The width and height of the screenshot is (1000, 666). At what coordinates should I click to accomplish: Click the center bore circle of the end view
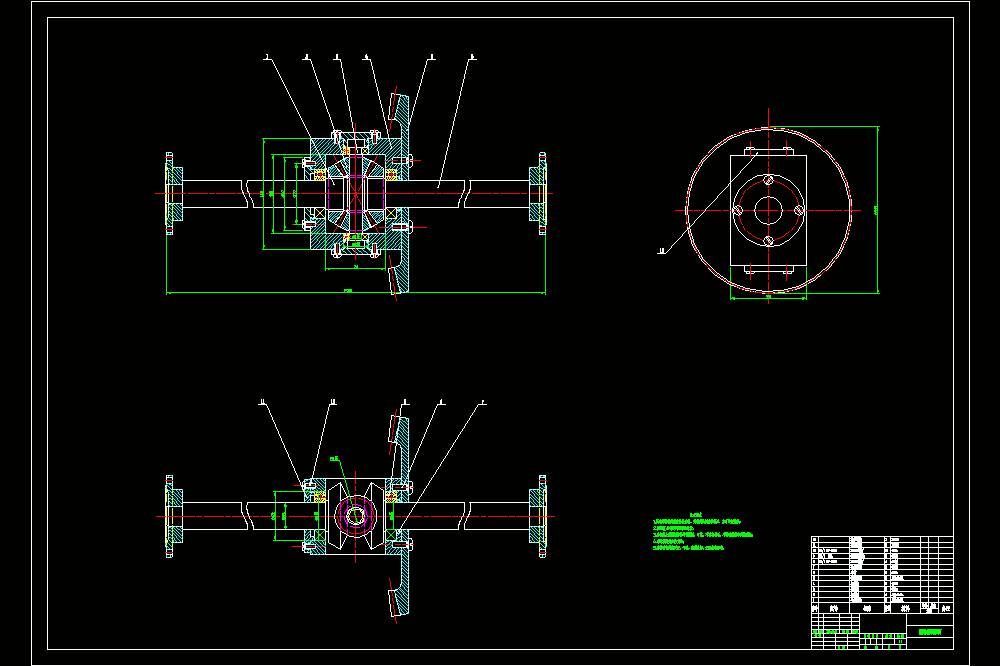click(x=768, y=211)
